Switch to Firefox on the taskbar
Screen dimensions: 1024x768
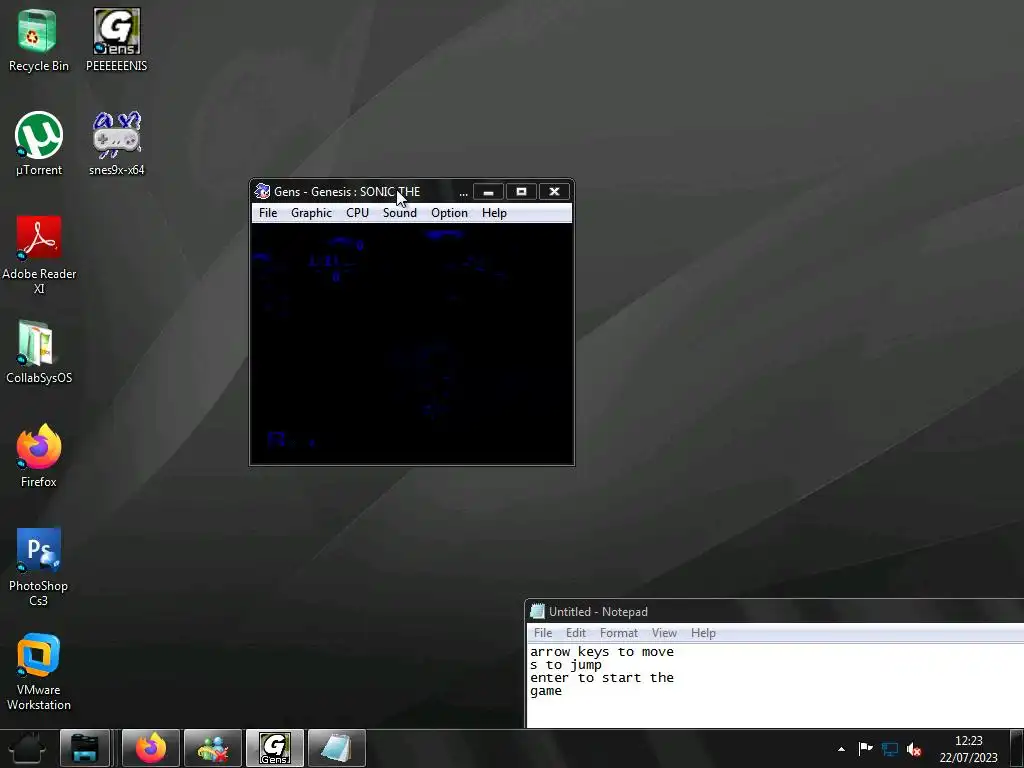coord(151,748)
